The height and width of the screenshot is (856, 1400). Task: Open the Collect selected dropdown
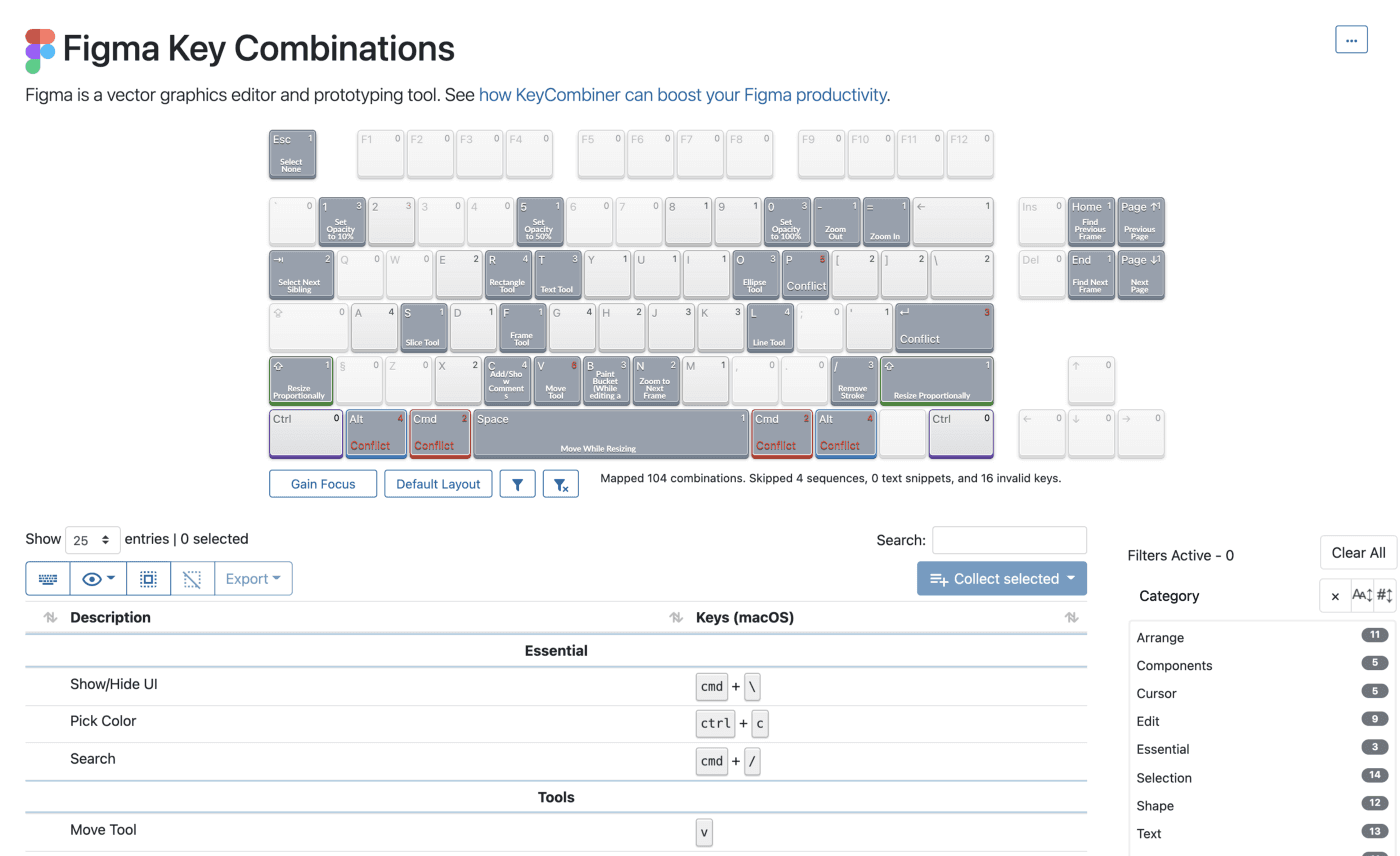tap(1002, 578)
